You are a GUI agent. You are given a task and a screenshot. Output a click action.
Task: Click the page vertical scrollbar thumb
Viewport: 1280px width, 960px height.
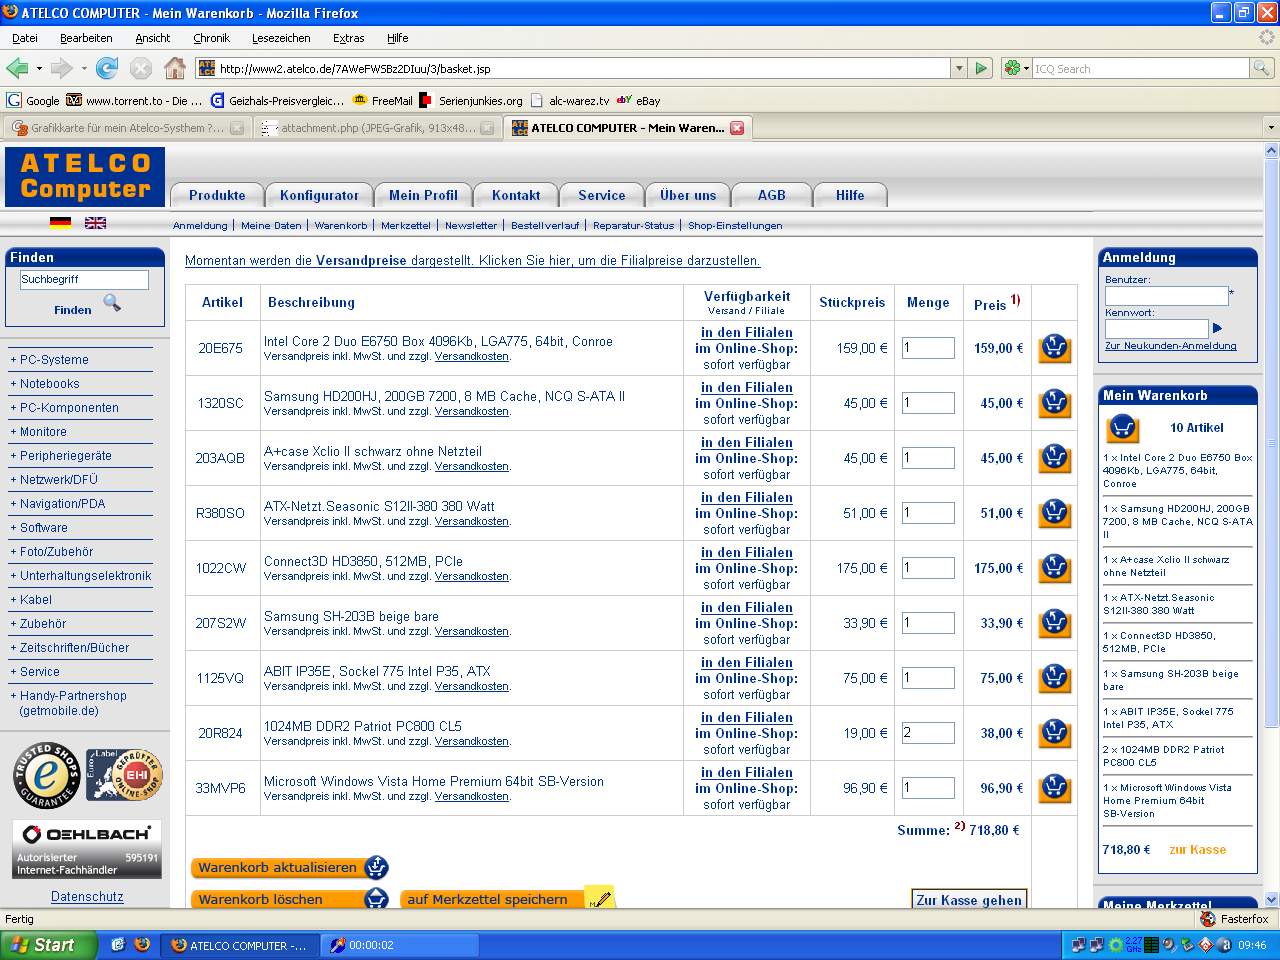tap(1272, 443)
